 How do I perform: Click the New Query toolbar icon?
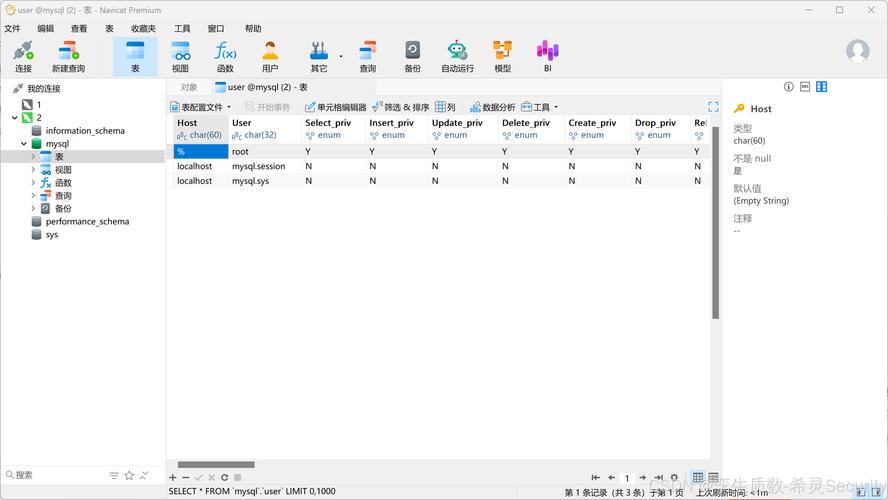coord(69,57)
